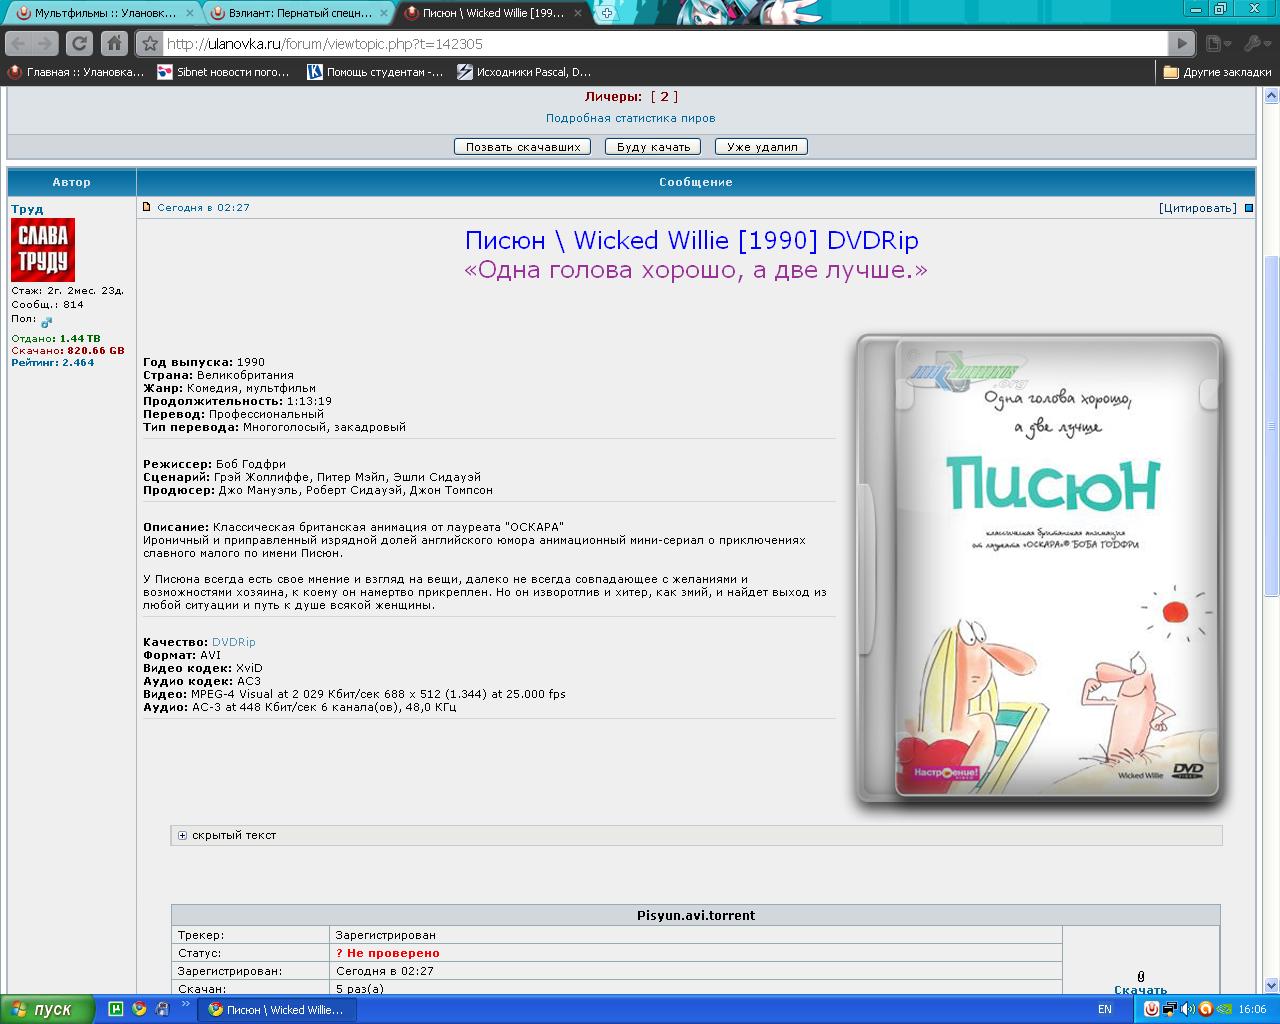The height and width of the screenshot is (1024, 1280).
Task: Click the browser back arrow button
Action: click(x=19, y=43)
